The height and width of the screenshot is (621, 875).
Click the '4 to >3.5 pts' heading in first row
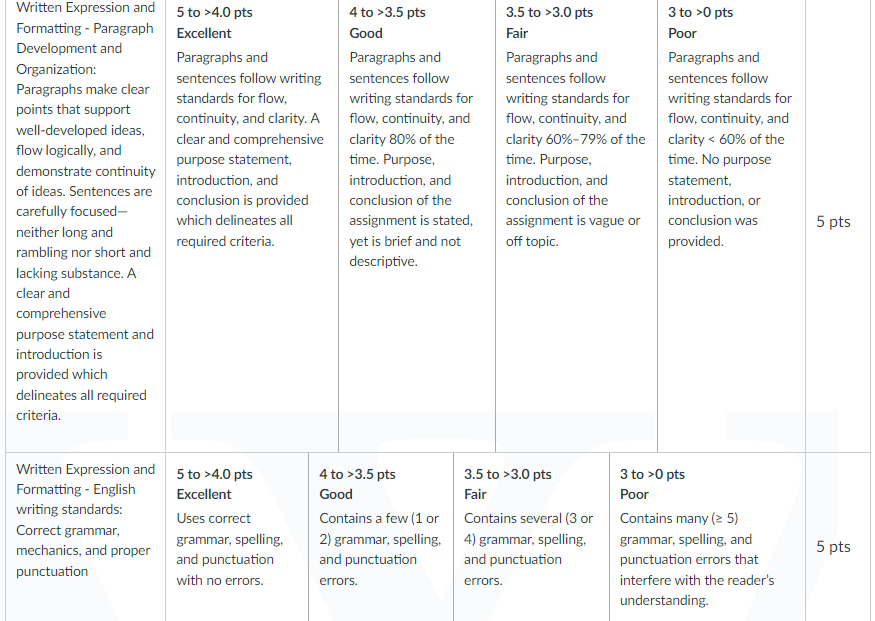[x=387, y=12]
